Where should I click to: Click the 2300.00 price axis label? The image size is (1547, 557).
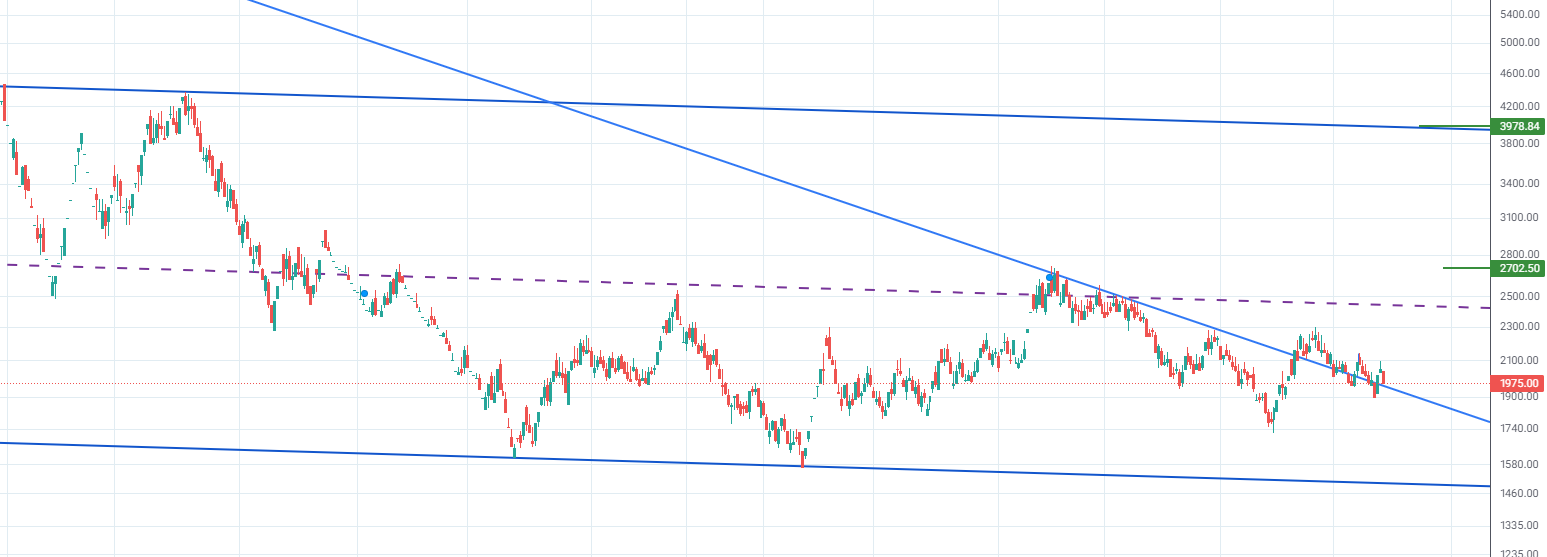tap(1518, 327)
